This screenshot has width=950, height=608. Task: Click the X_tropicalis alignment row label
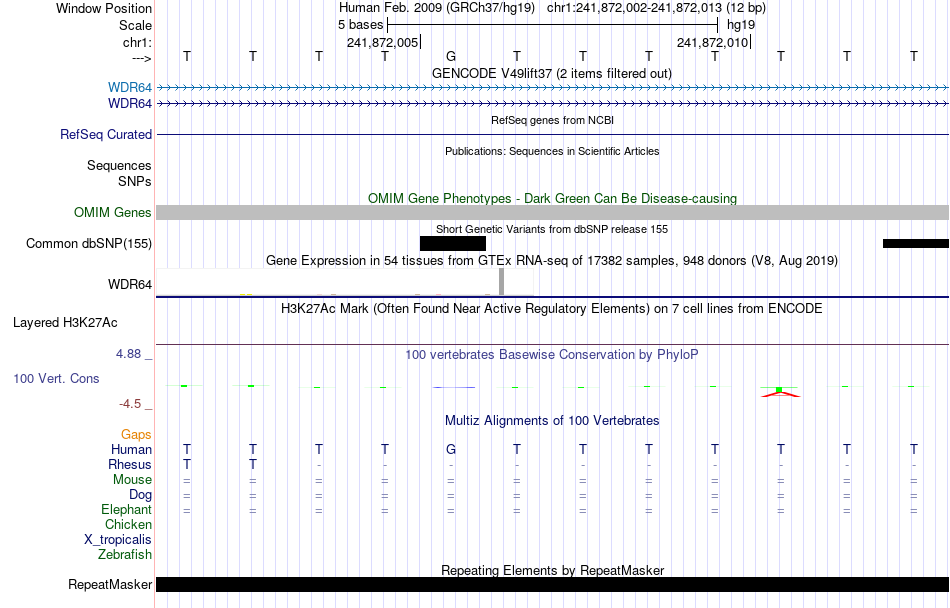pos(118,540)
